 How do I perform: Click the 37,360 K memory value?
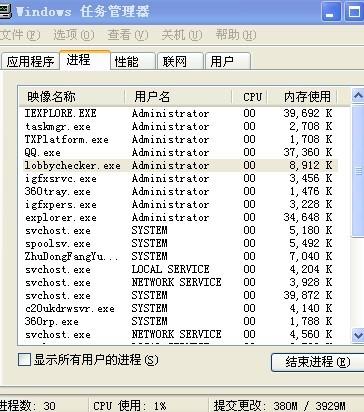[x=308, y=152]
